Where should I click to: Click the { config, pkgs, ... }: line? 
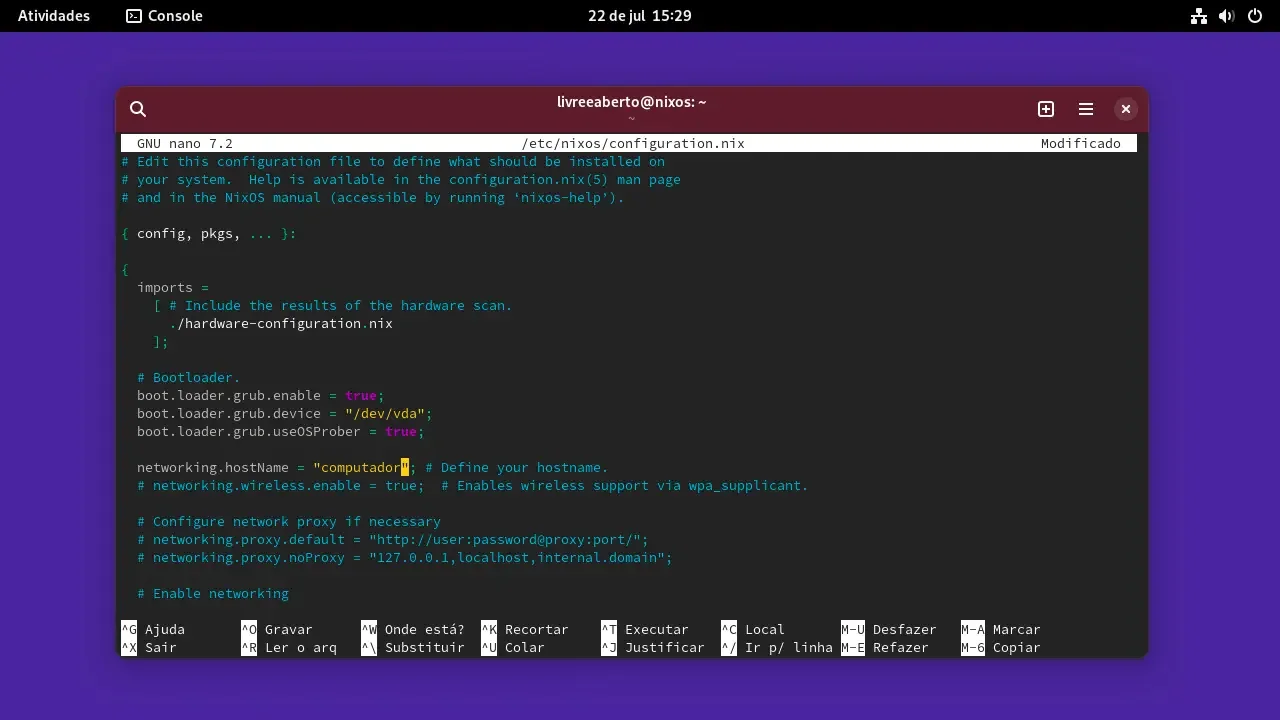tap(209, 234)
